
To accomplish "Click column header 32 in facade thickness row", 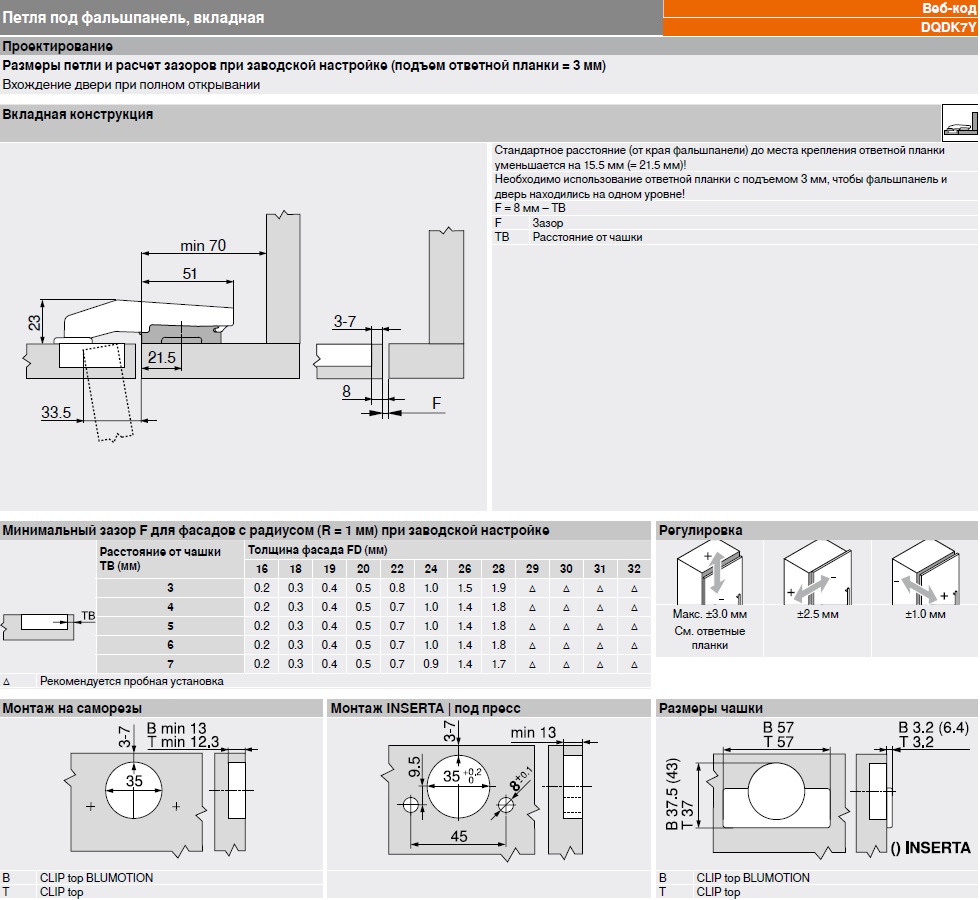I will coord(634,569).
